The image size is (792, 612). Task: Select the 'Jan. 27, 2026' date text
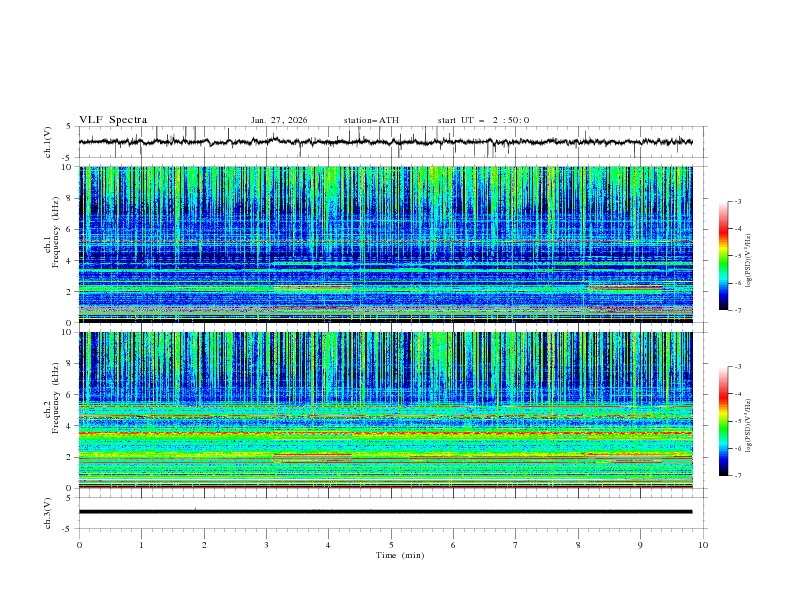(x=279, y=120)
